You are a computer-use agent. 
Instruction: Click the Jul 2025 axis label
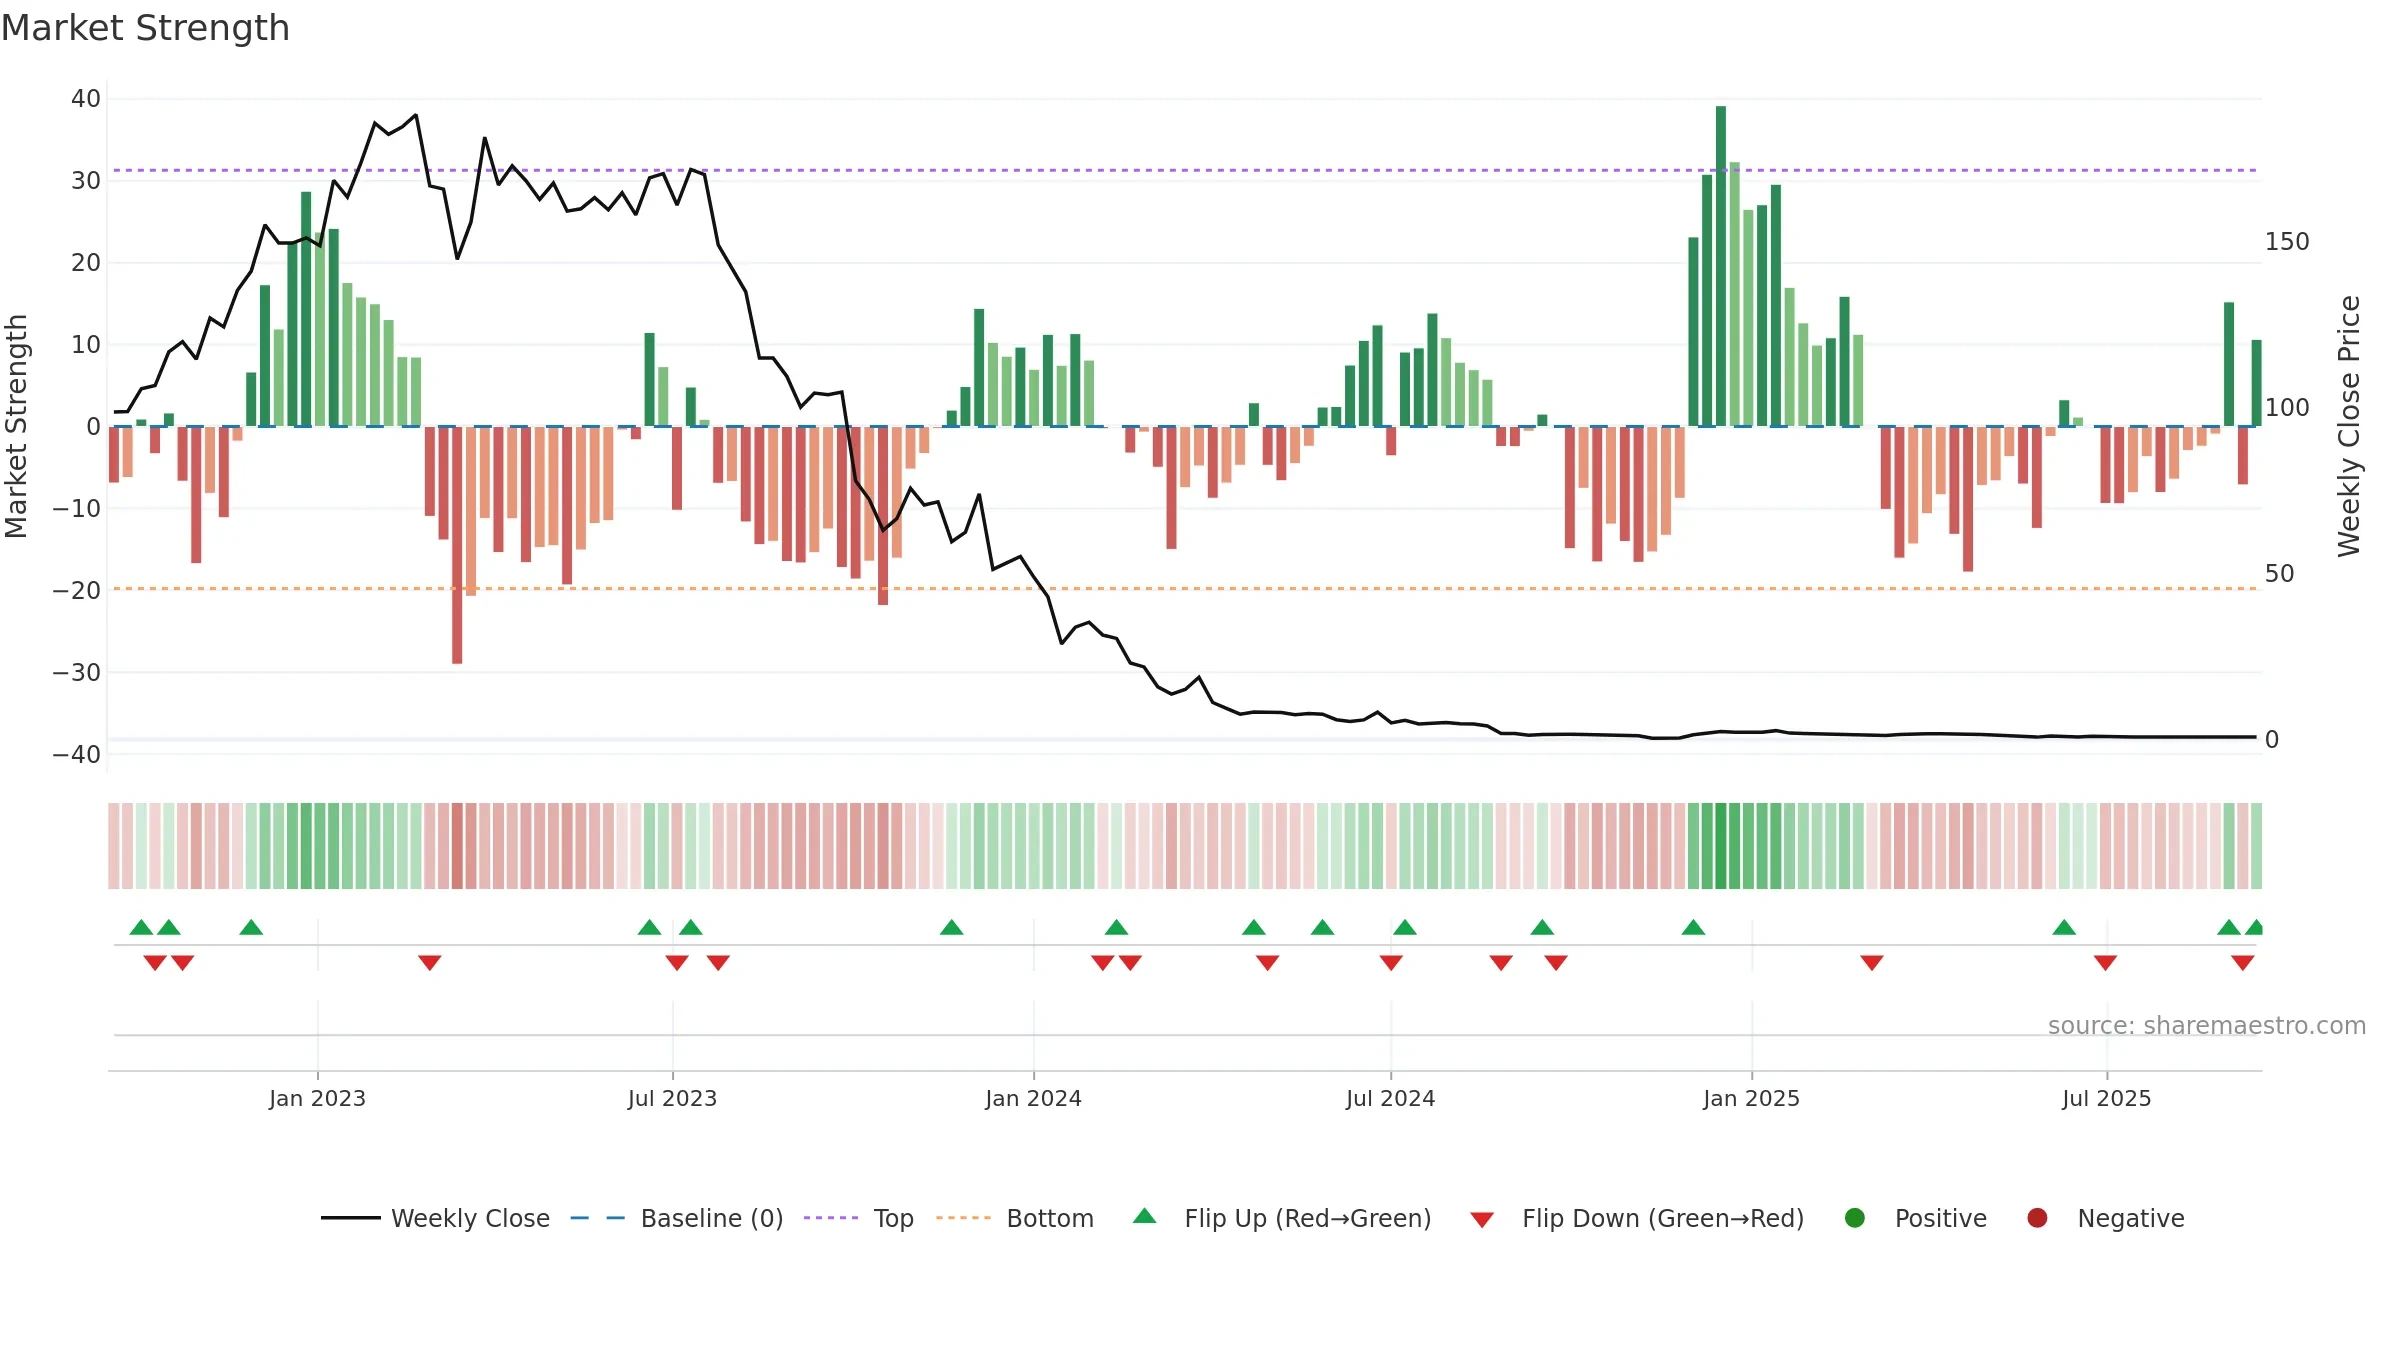(2106, 1098)
